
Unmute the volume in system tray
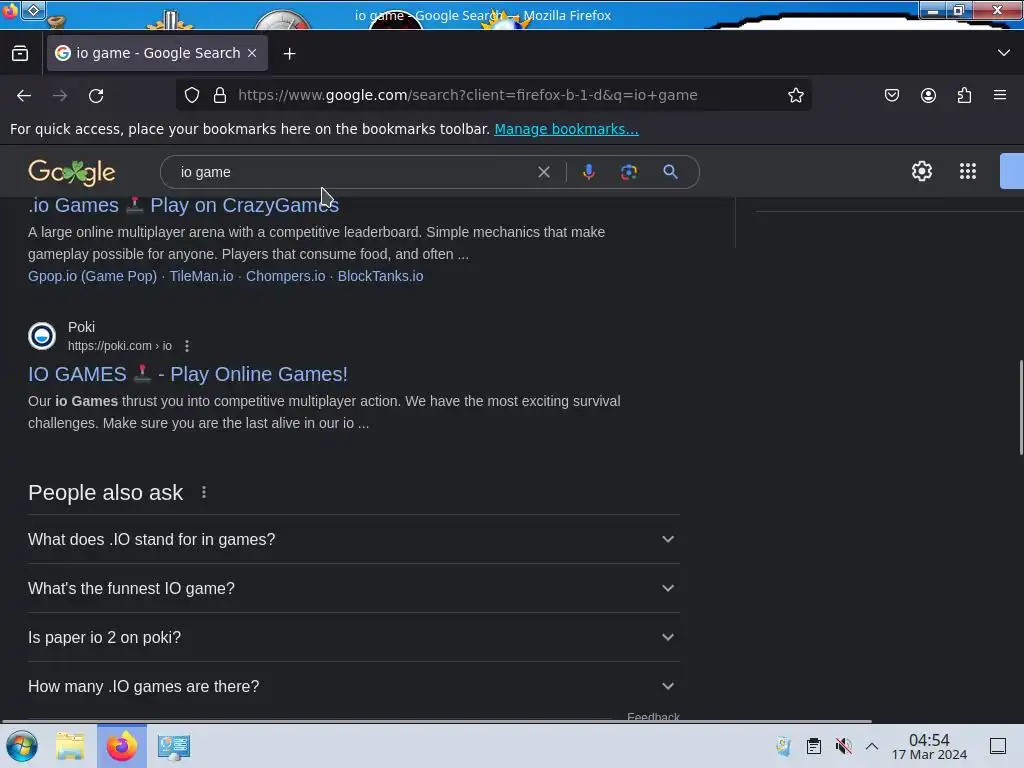click(x=843, y=746)
